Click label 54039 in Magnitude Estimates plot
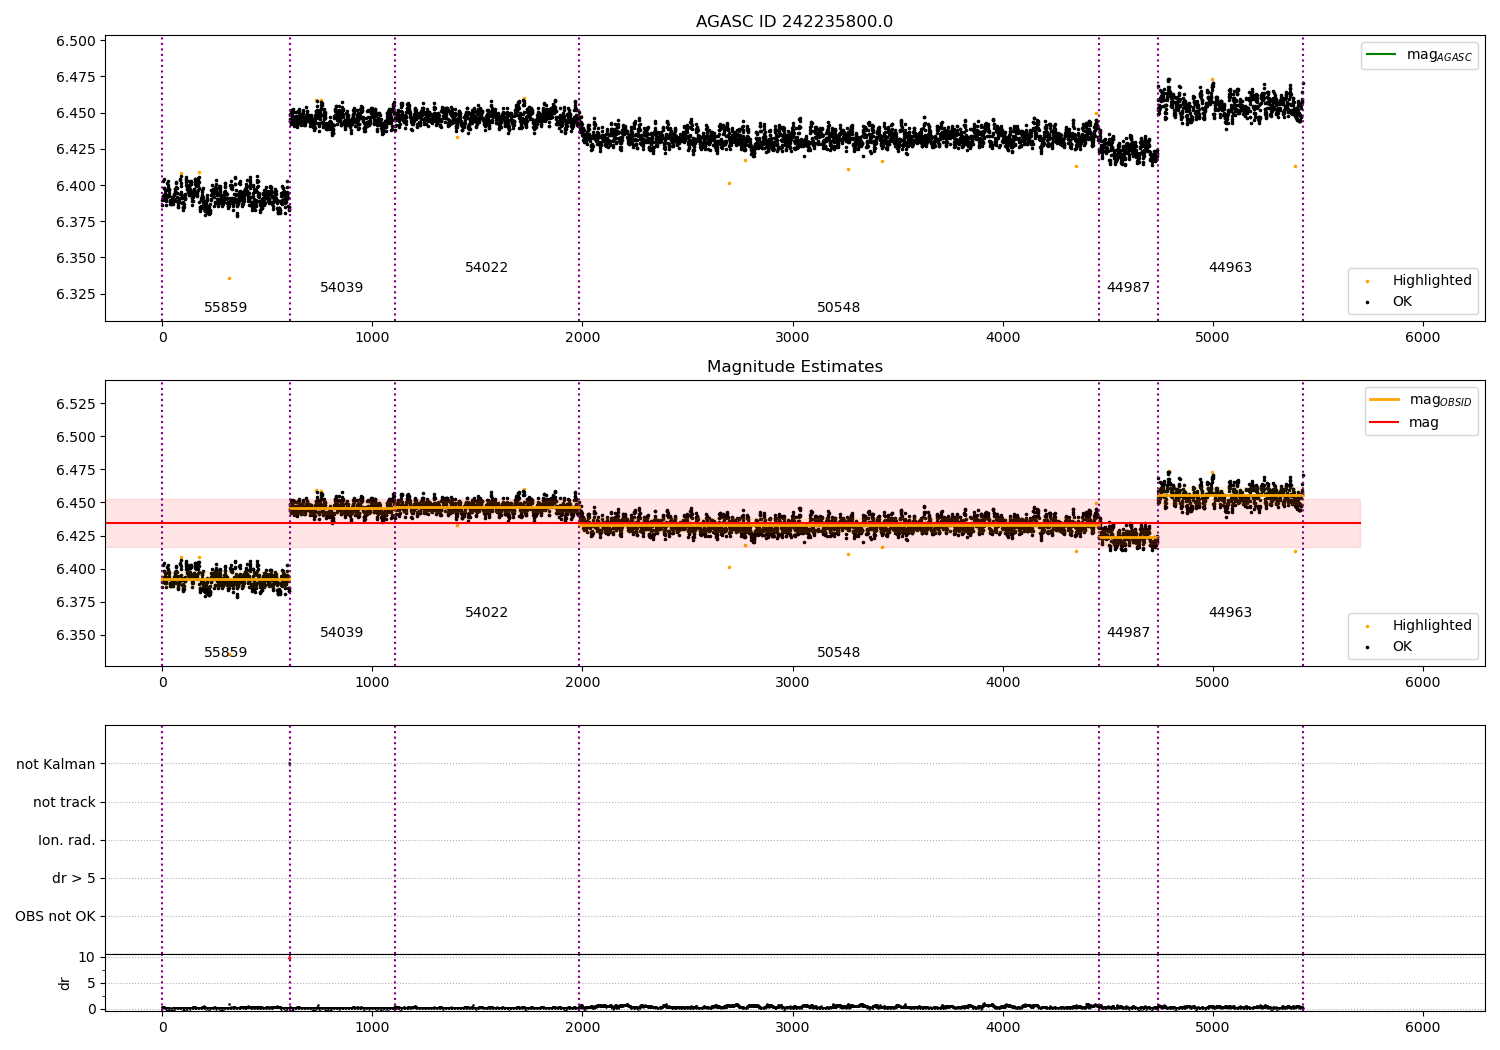Image resolution: width=1500 pixels, height=1050 pixels. coord(341,633)
